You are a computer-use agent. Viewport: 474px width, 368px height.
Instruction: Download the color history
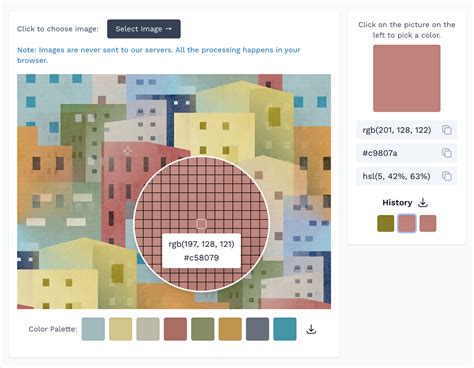(x=423, y=202)
